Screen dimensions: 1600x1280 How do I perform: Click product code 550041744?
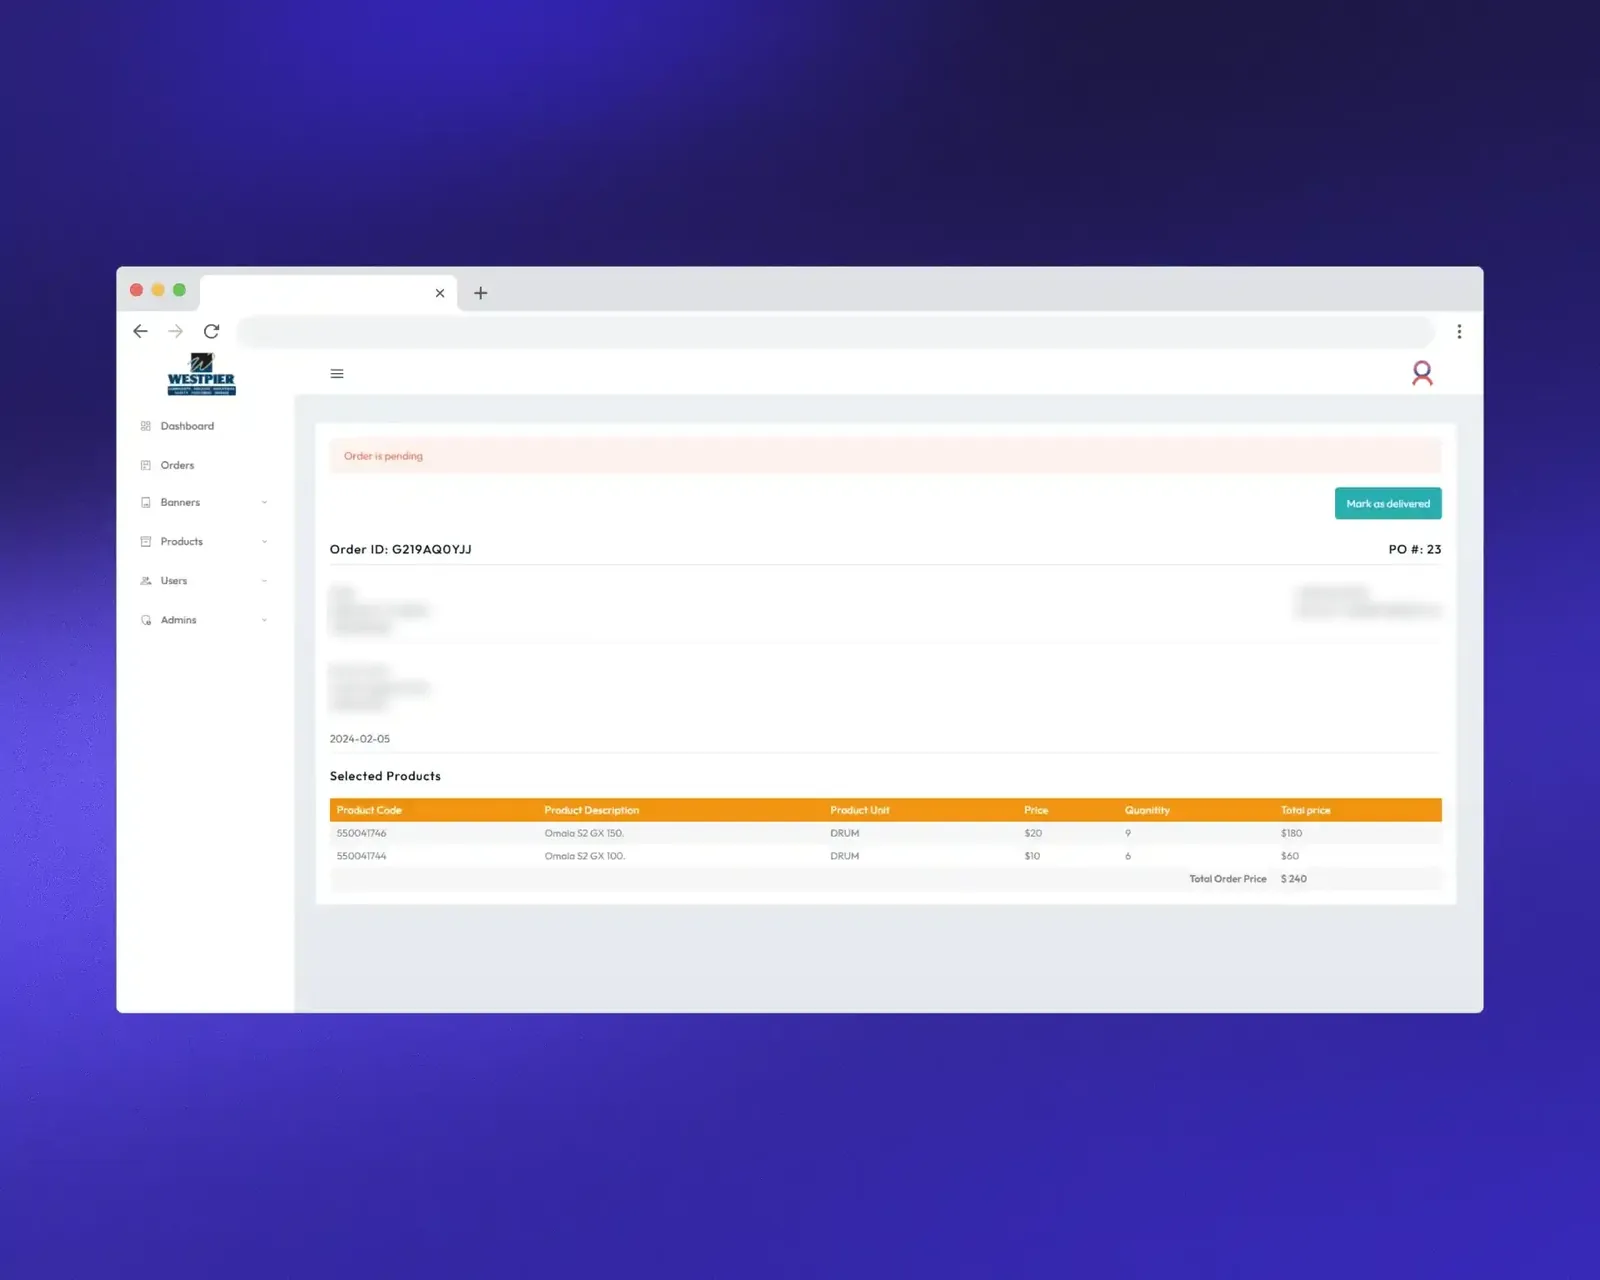point(361,856)
